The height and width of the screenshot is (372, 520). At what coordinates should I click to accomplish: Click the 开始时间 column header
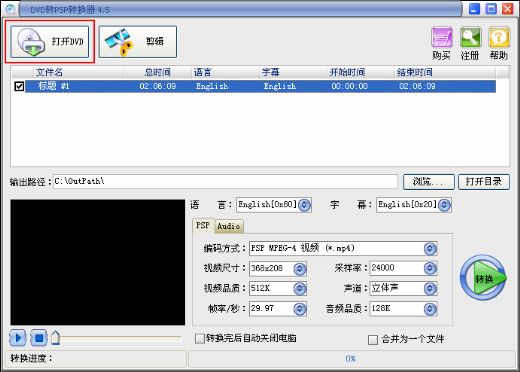point(347,72)
